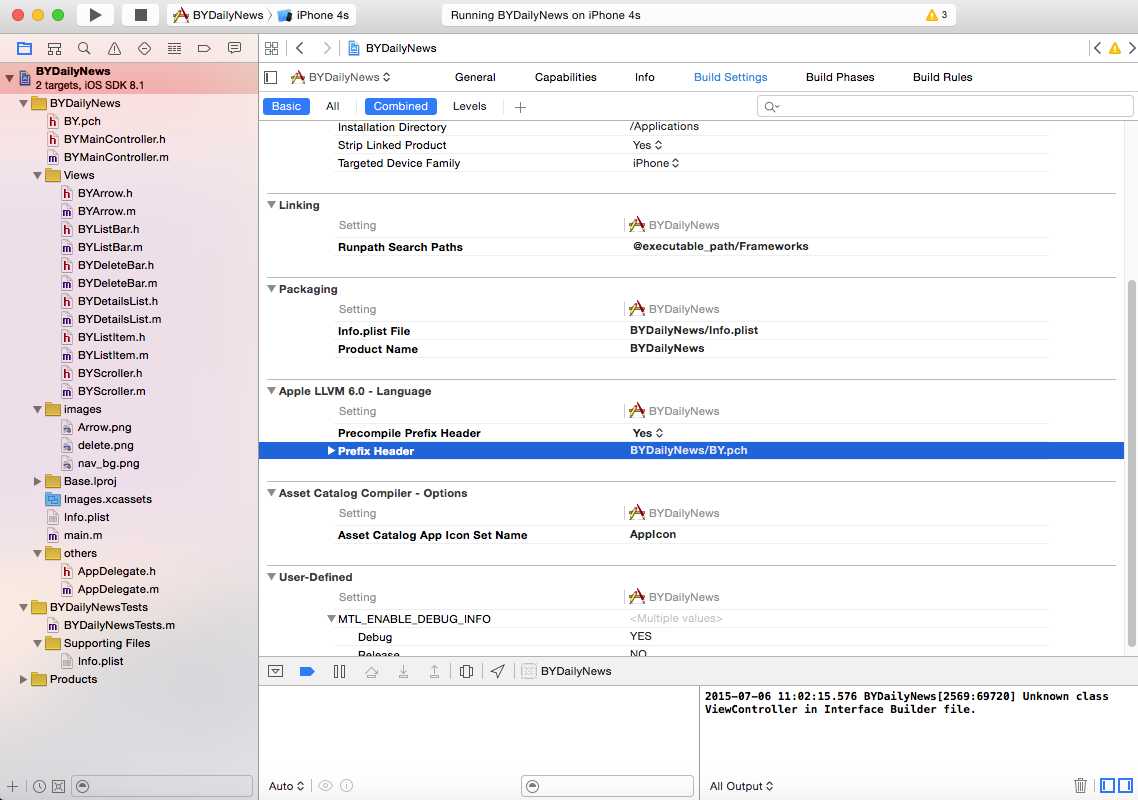Click the info icon in variables view
Screen dimensions: 1138x800
(x=347, y=785)
